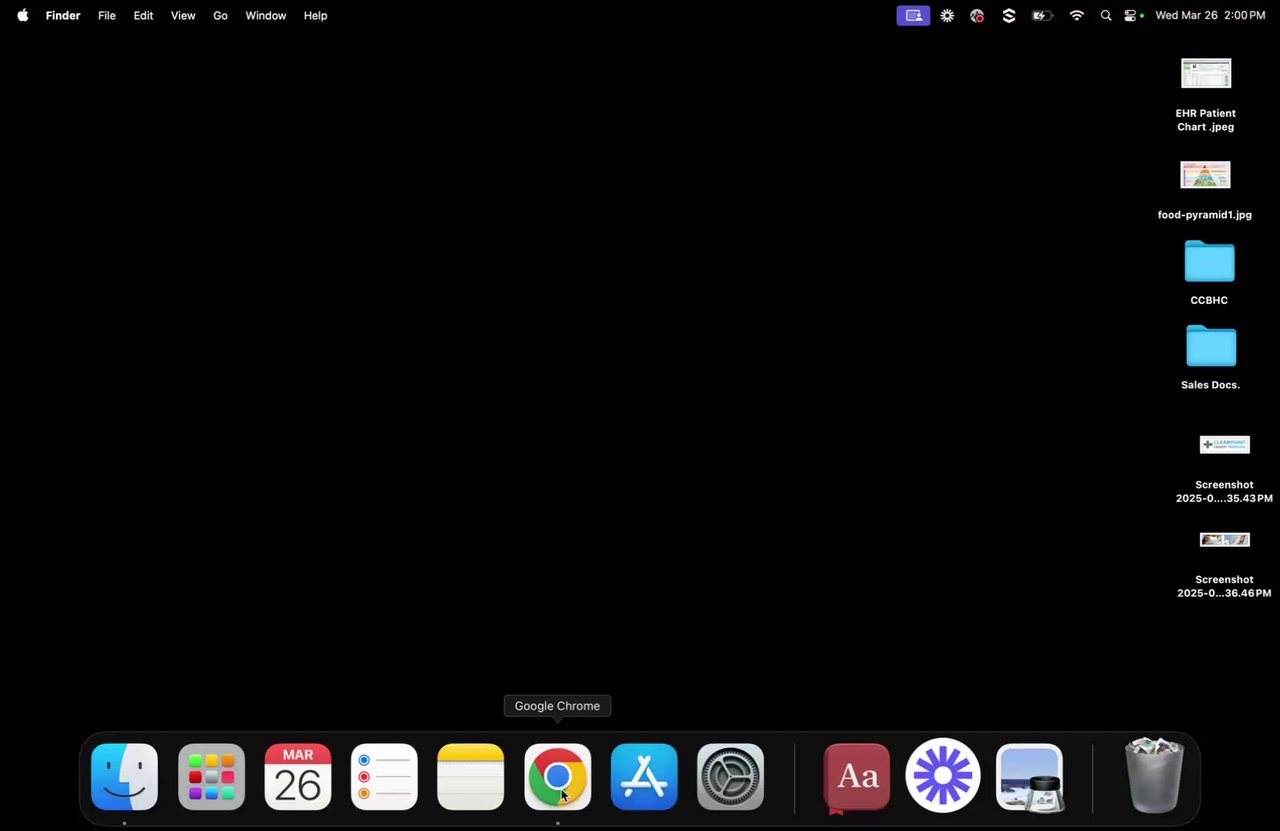The width and height of the screenshot is (1280, 831).
Task: Open the Apple menu
Action: (x=22, y=16)
